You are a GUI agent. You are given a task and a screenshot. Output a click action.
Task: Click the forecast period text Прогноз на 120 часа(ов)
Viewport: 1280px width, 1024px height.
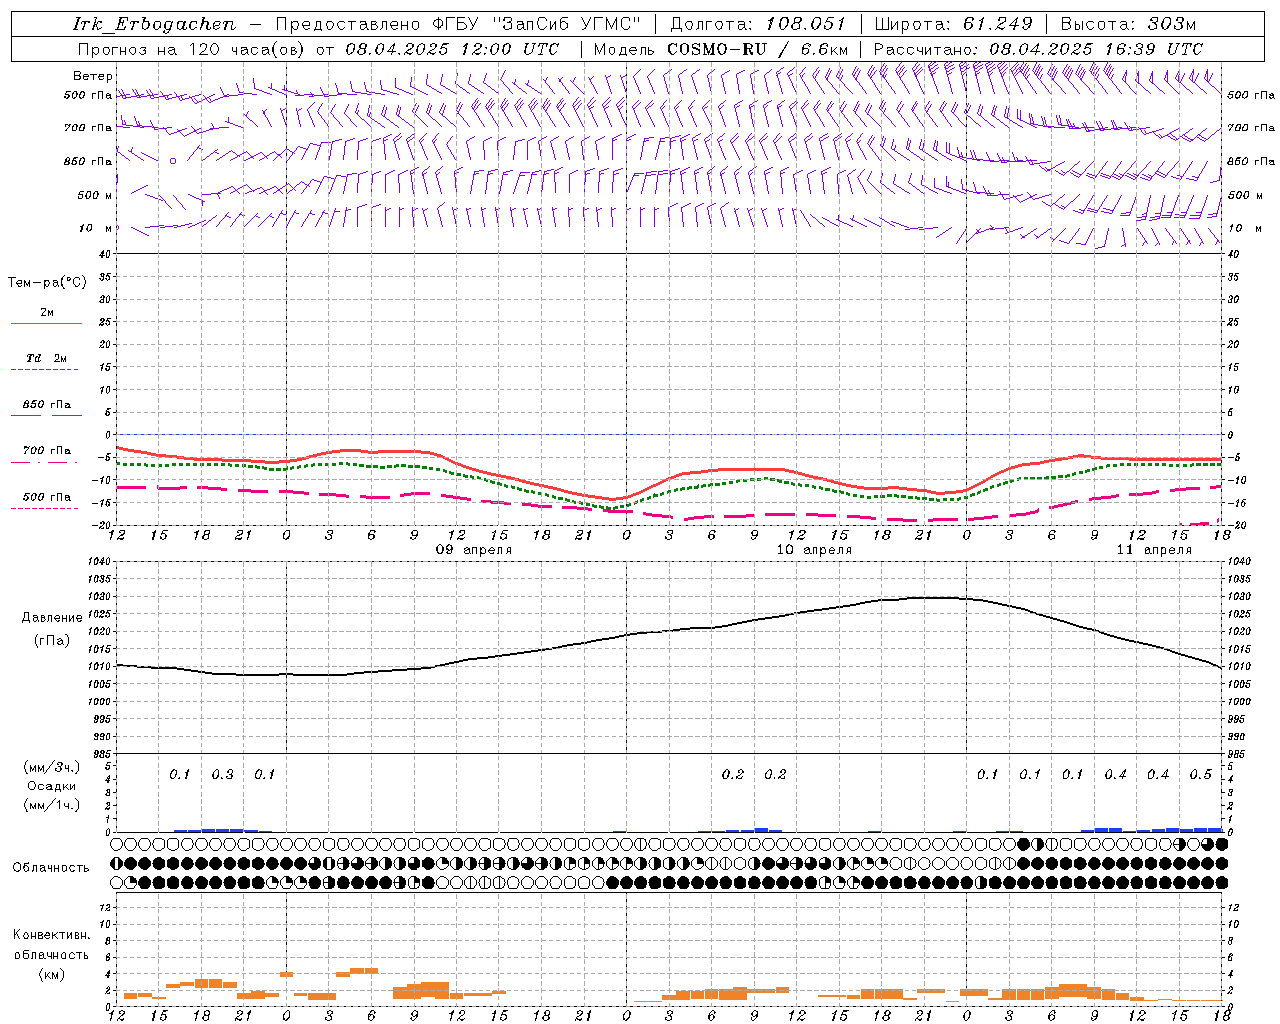click(x=191, y=49)
